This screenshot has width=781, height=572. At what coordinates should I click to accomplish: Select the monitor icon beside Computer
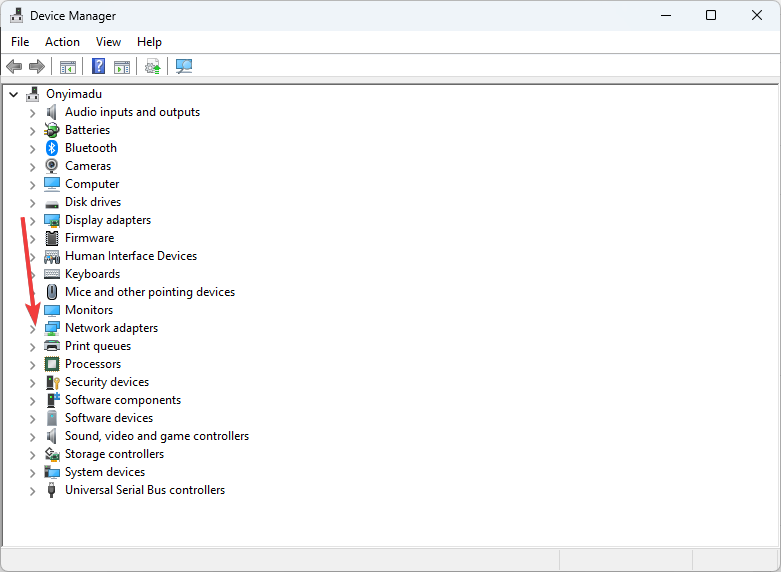click(52, 184)
